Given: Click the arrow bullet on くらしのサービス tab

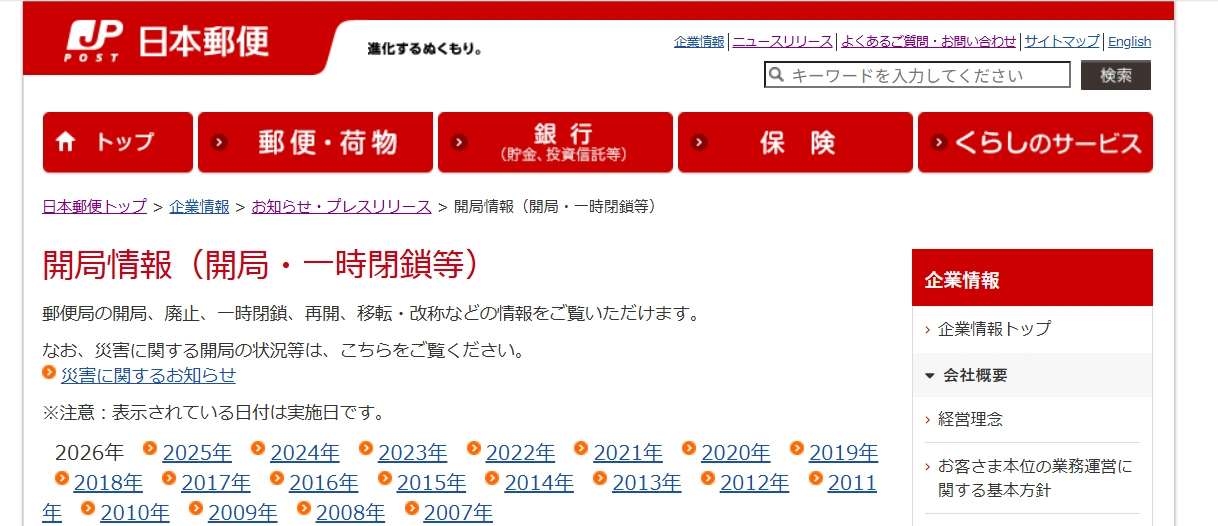Looking at the screenshot, I should [939, 142].
